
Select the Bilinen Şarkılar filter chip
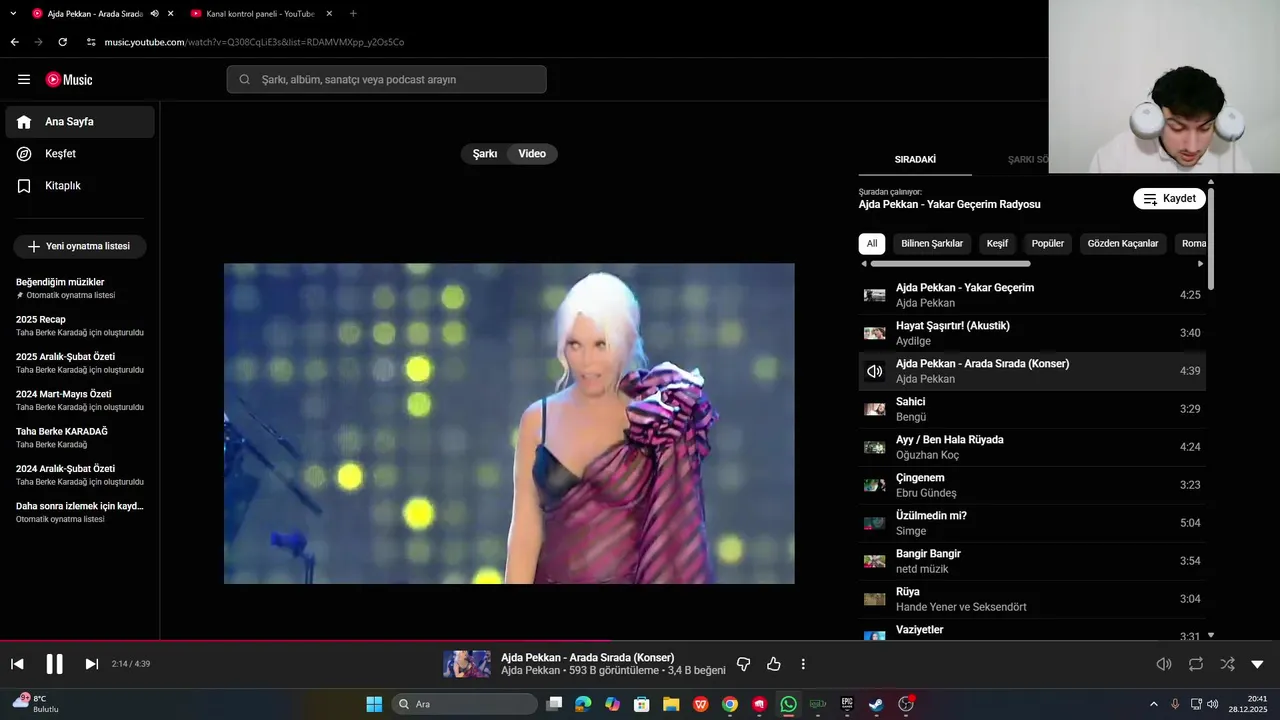pyautogui.click(x=932, y=243)
